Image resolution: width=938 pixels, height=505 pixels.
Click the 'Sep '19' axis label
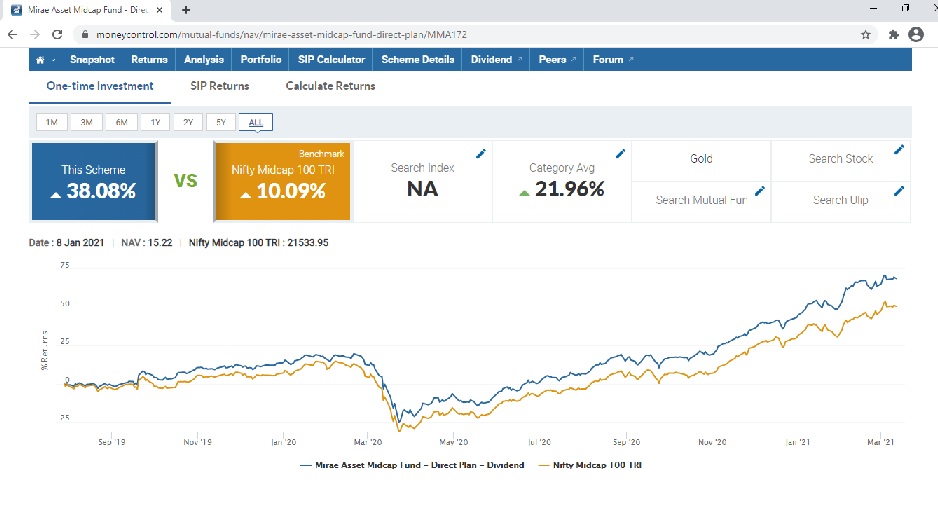click(112, 442)
